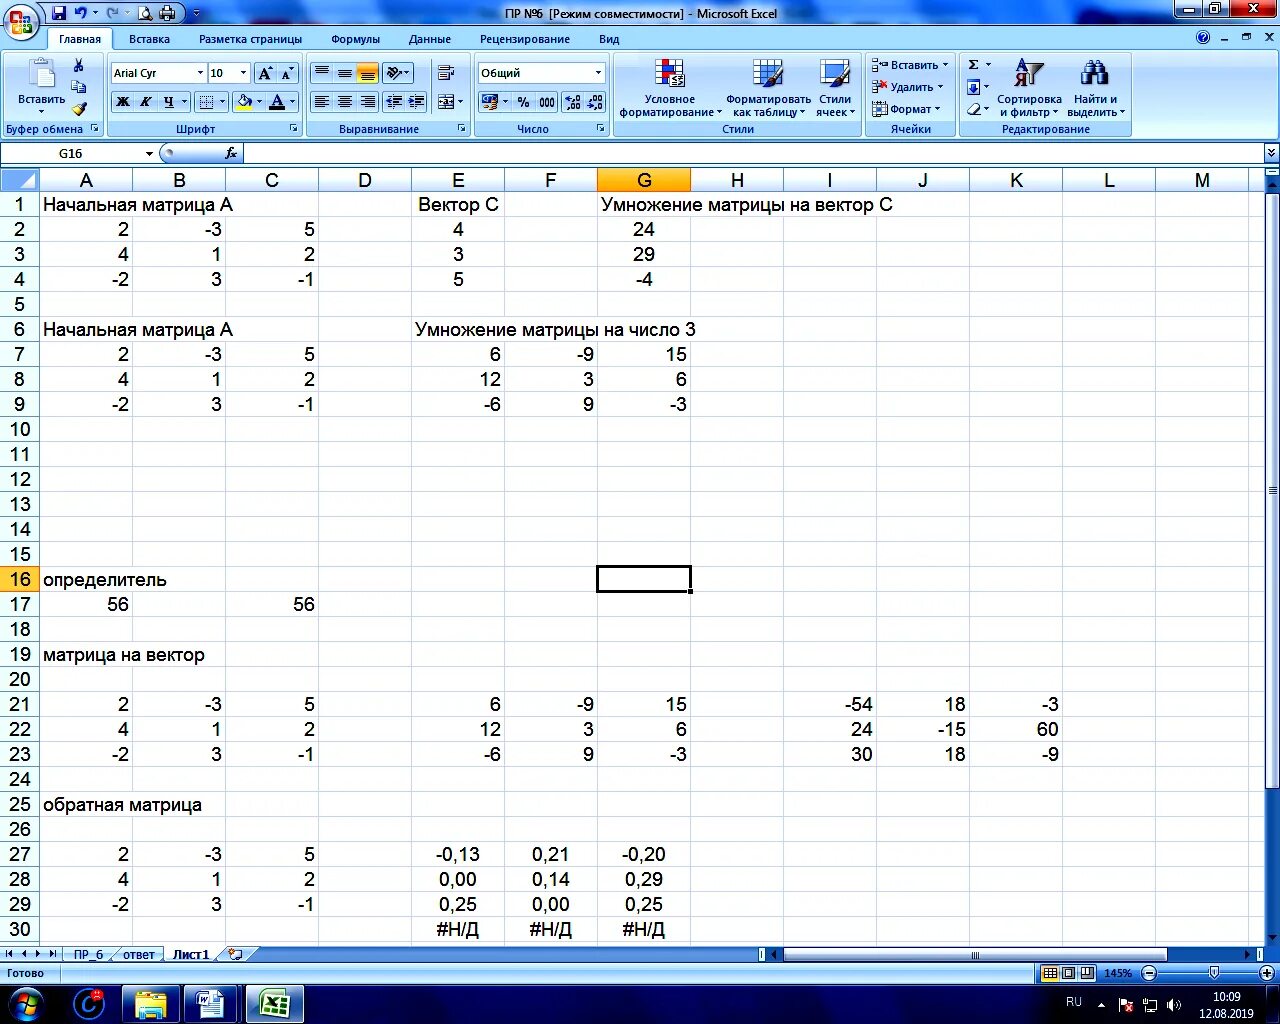Toggle top vertical alignment
1280x1024 pixels.
322,73
